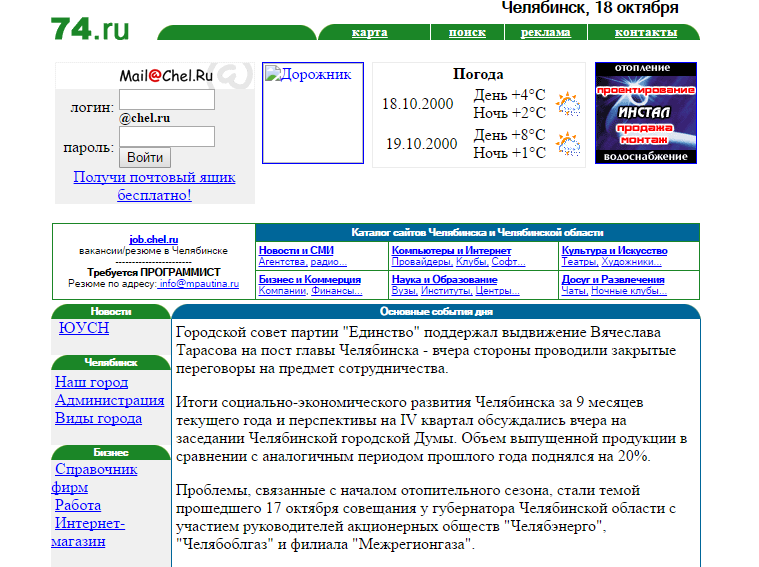The image size is (759, 567).
Task: Open the Финансы... subcategory link
Action: click(x=337, y=291)
